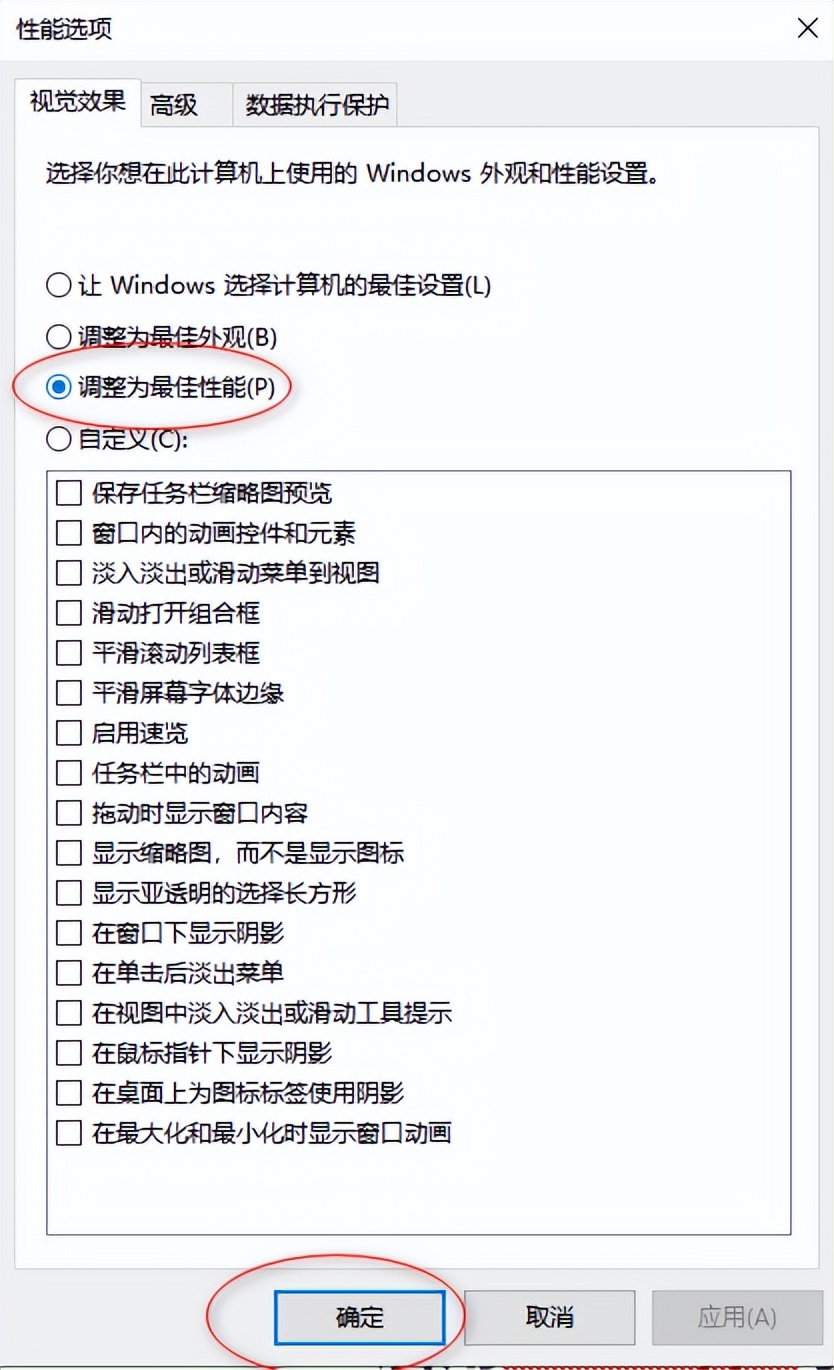Choose 调整为最佳外观 setting
Image resolution: width=834 pixels, height=1370 pixels.
coord(57,337)
